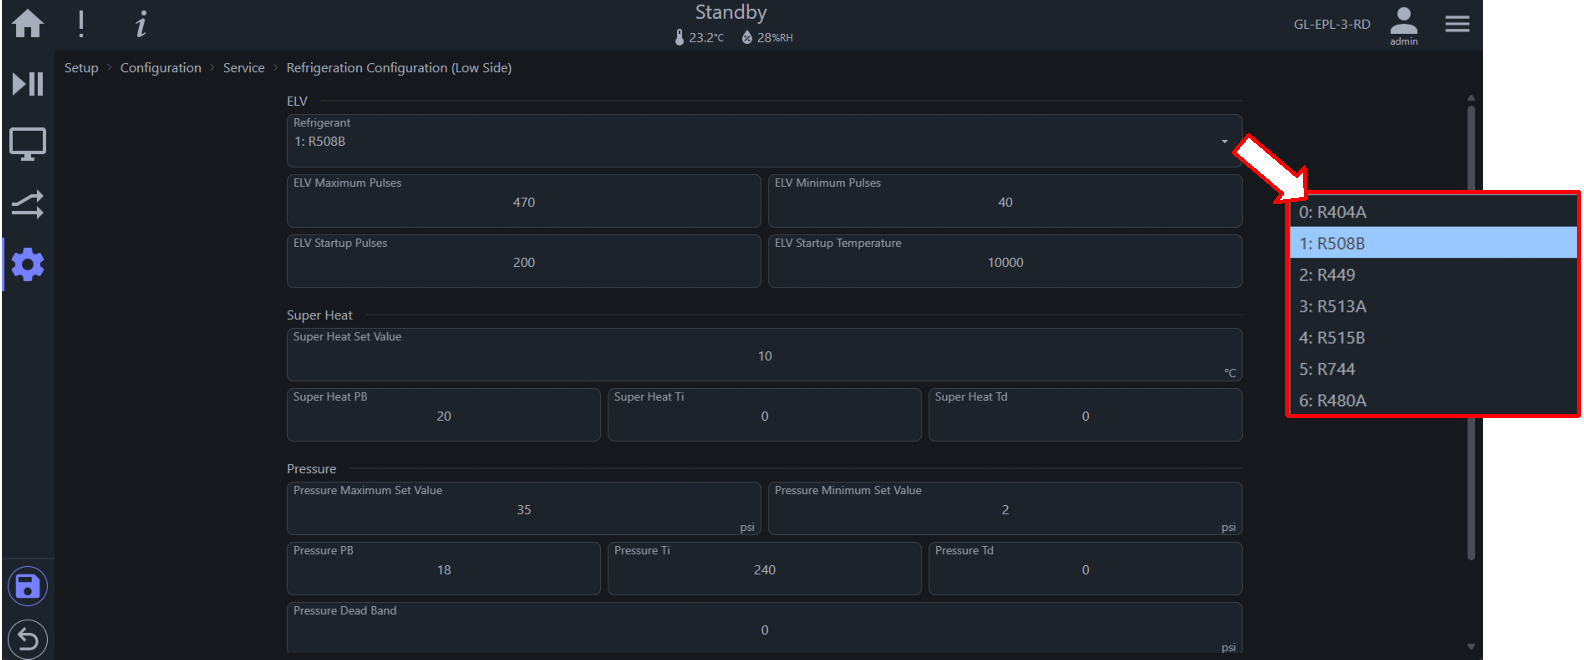Select 6: R480A refrigerant option
Screen dimensions: 1584x660
click(1433, 400)
